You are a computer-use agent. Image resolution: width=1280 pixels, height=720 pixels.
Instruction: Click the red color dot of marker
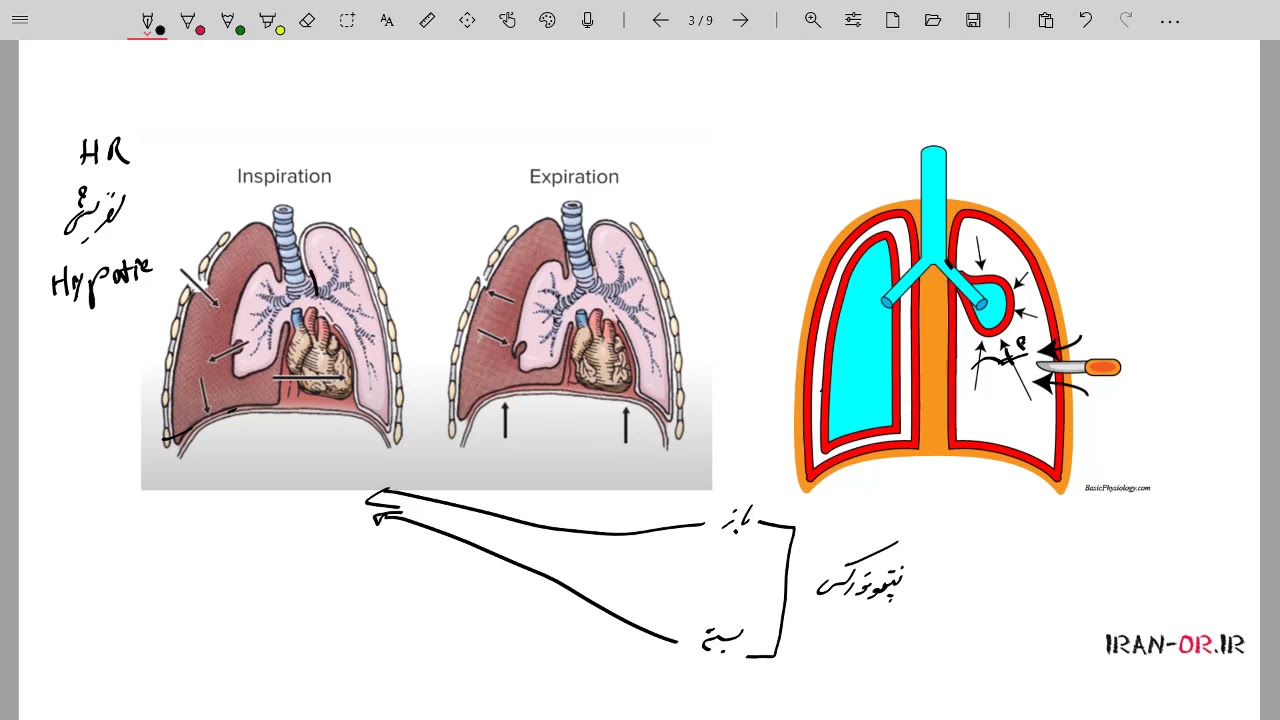pos(200,30)
